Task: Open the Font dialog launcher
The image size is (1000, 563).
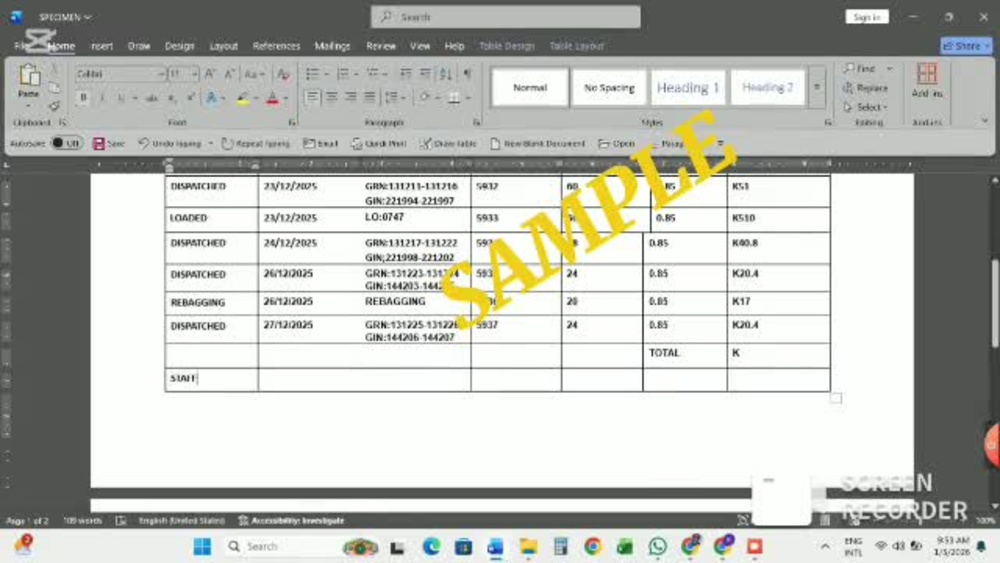Action: (292, 122)
